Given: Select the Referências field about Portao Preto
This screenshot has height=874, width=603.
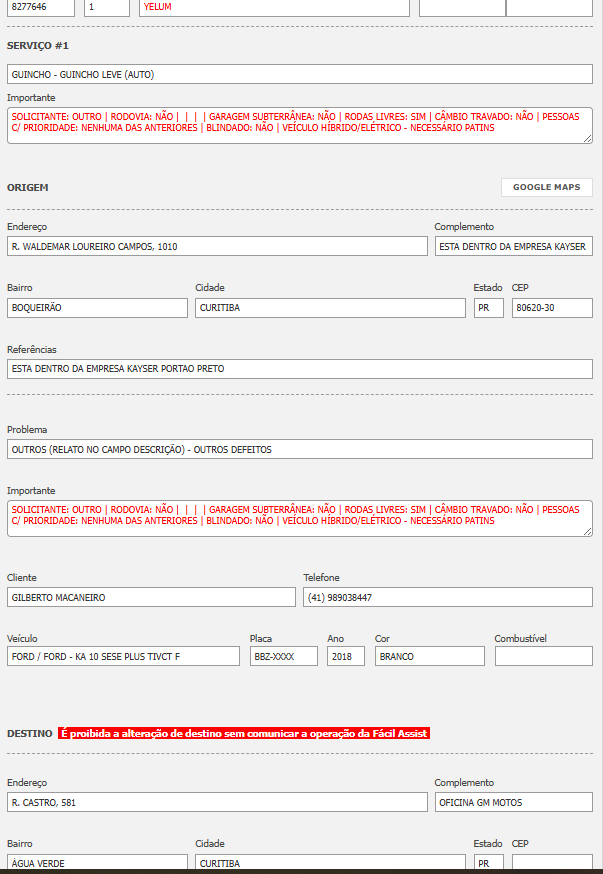Looking at the screenshot, I should pos(299,368).
